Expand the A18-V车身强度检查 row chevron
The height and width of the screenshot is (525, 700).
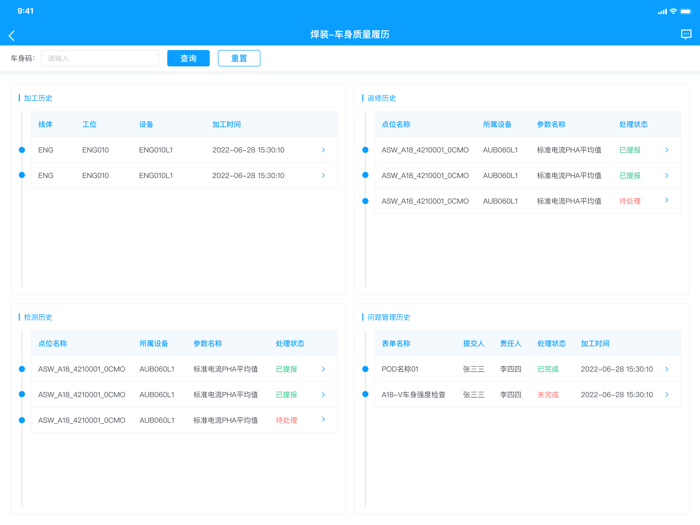tap(667, 395)
